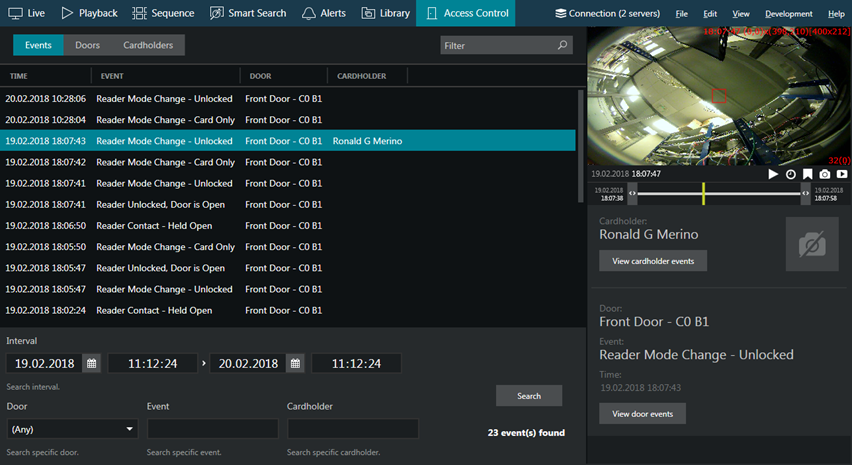Viewport: 852px width, 465px height.
Task: Switch to the Doors sub-tab
Action: pyautogui.click(x=87, y=45)
